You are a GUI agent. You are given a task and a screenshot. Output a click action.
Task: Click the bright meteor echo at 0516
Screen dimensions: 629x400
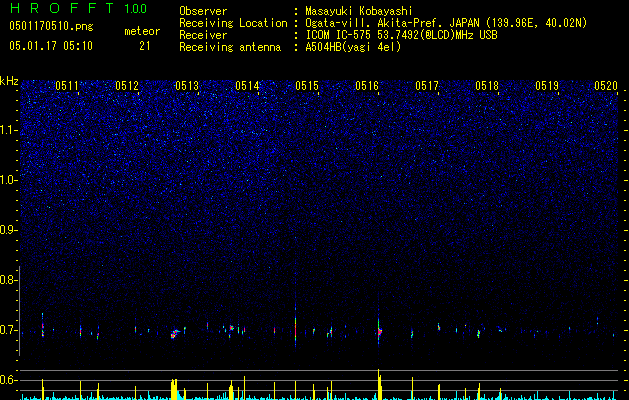pyautogui.click(x=379, y=331)
